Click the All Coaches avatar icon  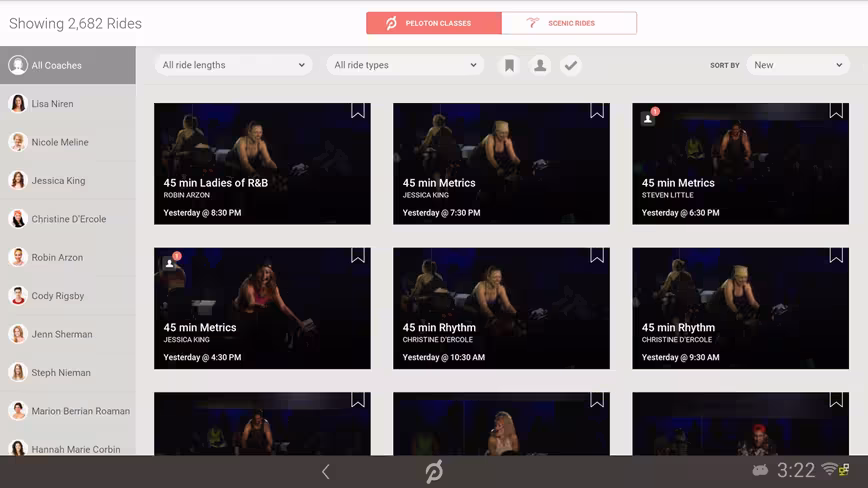click(18, 65)
